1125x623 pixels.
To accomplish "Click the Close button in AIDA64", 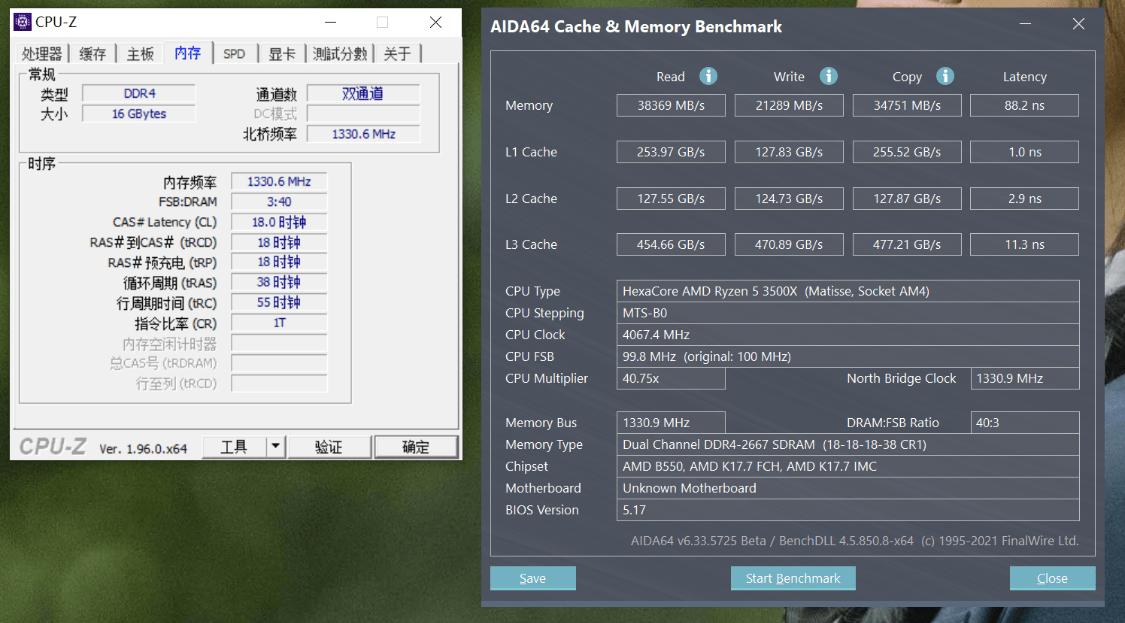I will 1052,578.
